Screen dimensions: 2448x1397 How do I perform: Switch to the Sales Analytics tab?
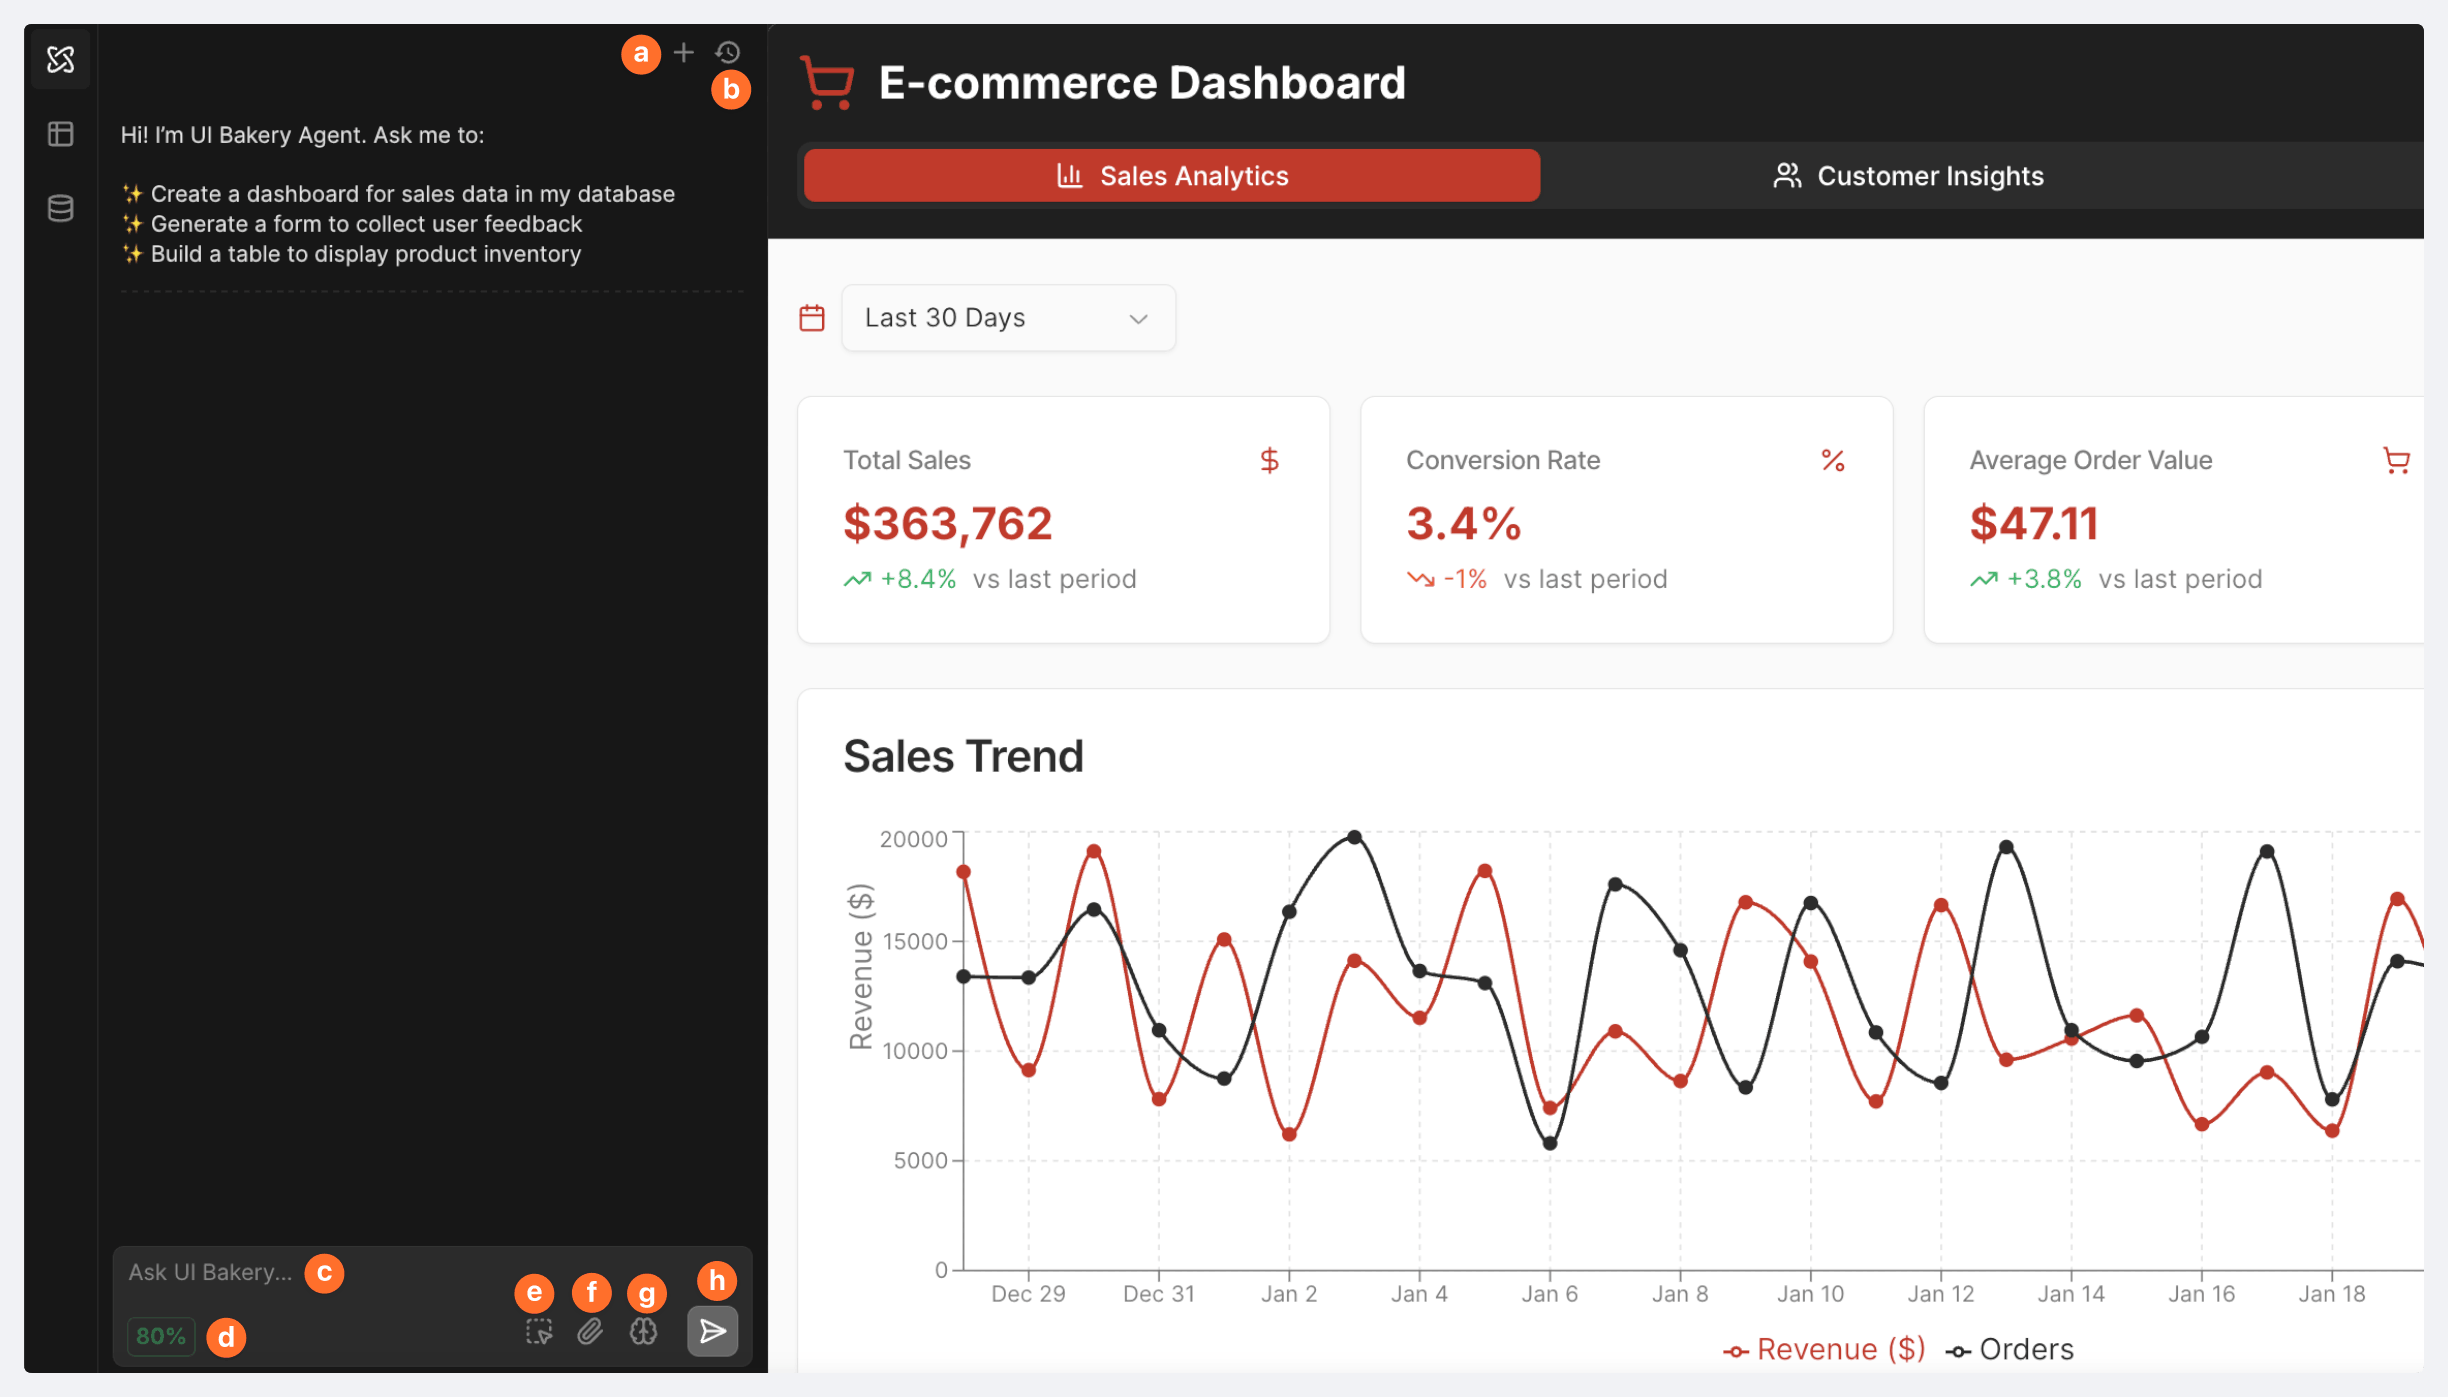tap(1171, 176)
